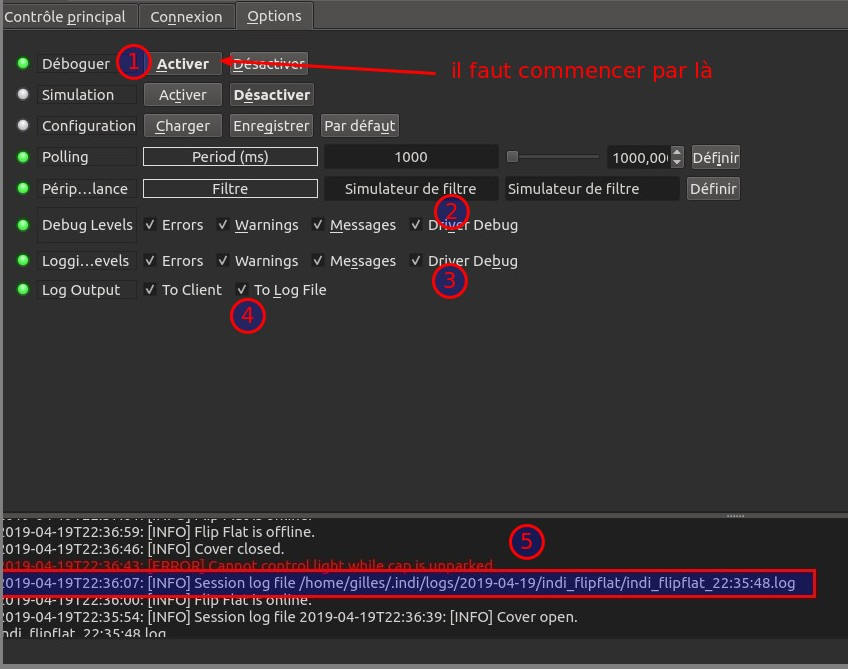
Task: Click the Period (ms) label box
Action: 230,157
